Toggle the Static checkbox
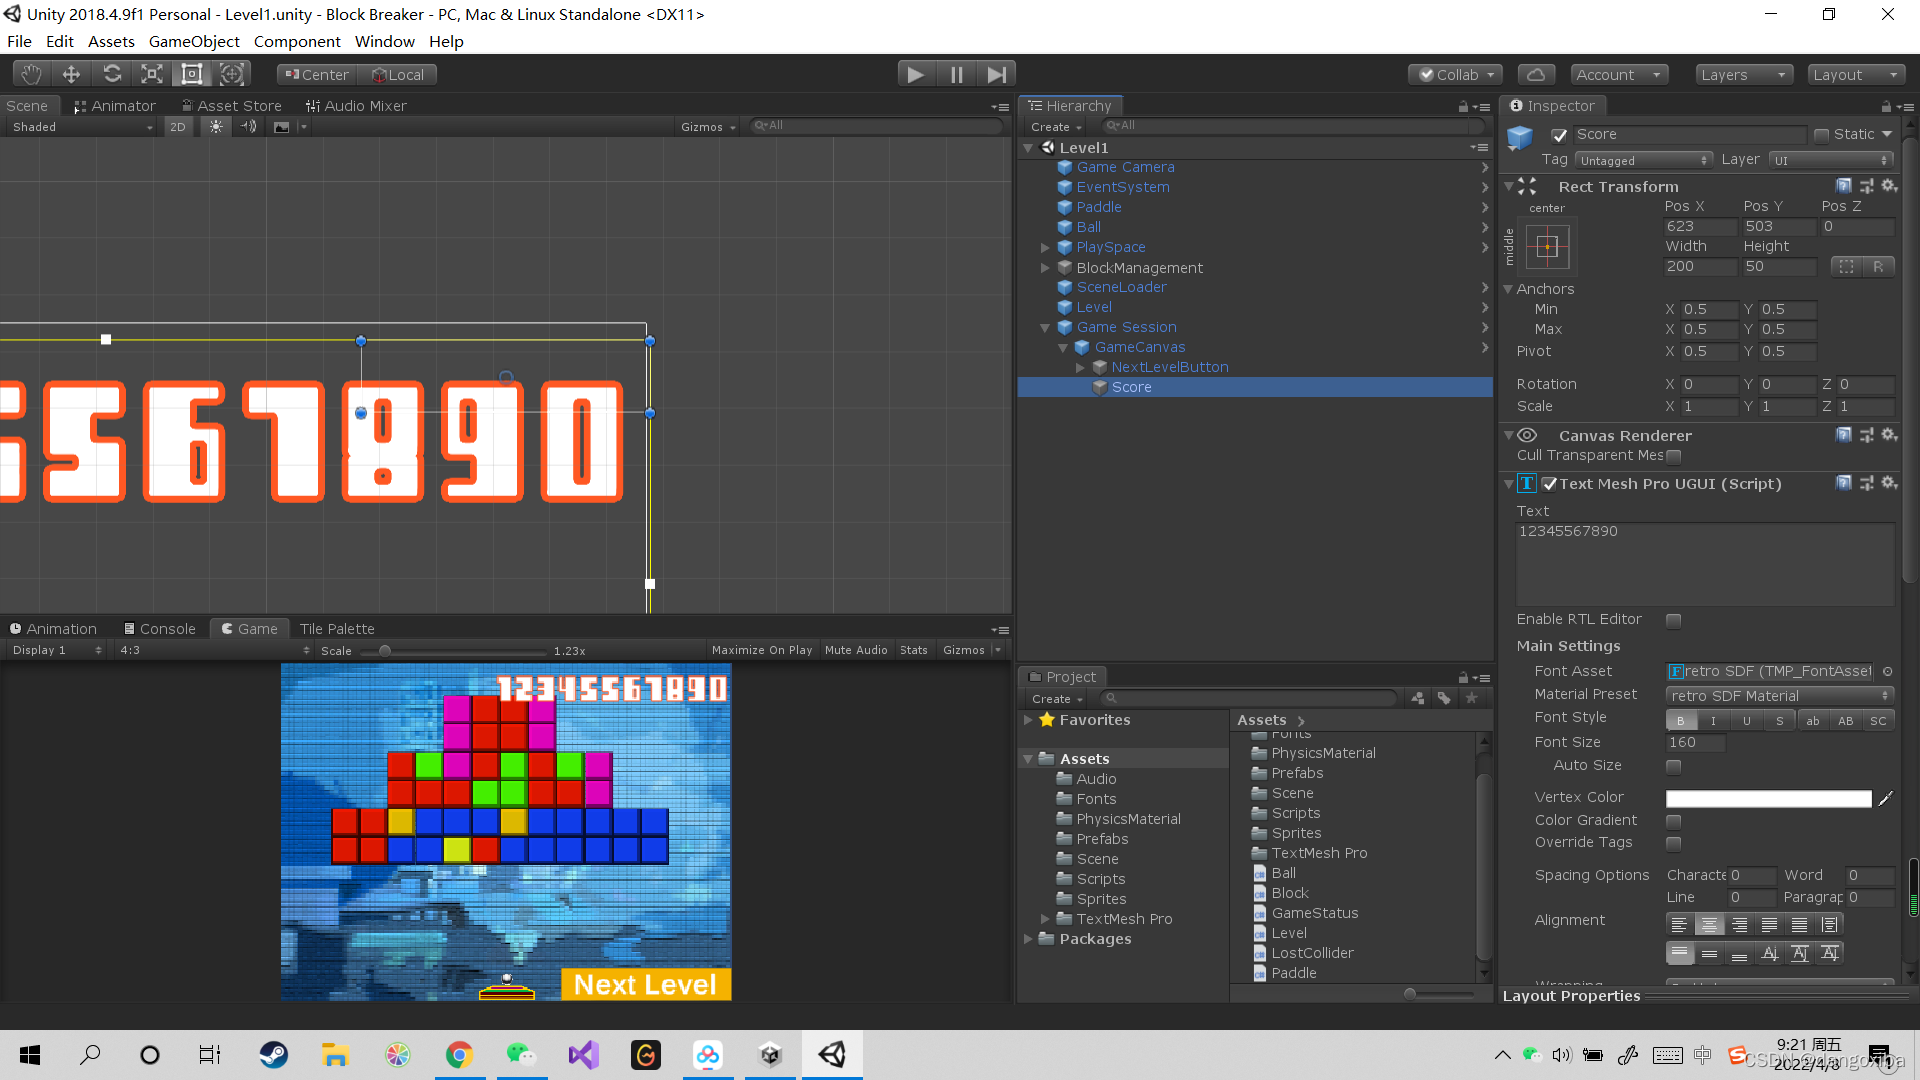Screen dimensions: 1920x1080 tap(1821, 135)
